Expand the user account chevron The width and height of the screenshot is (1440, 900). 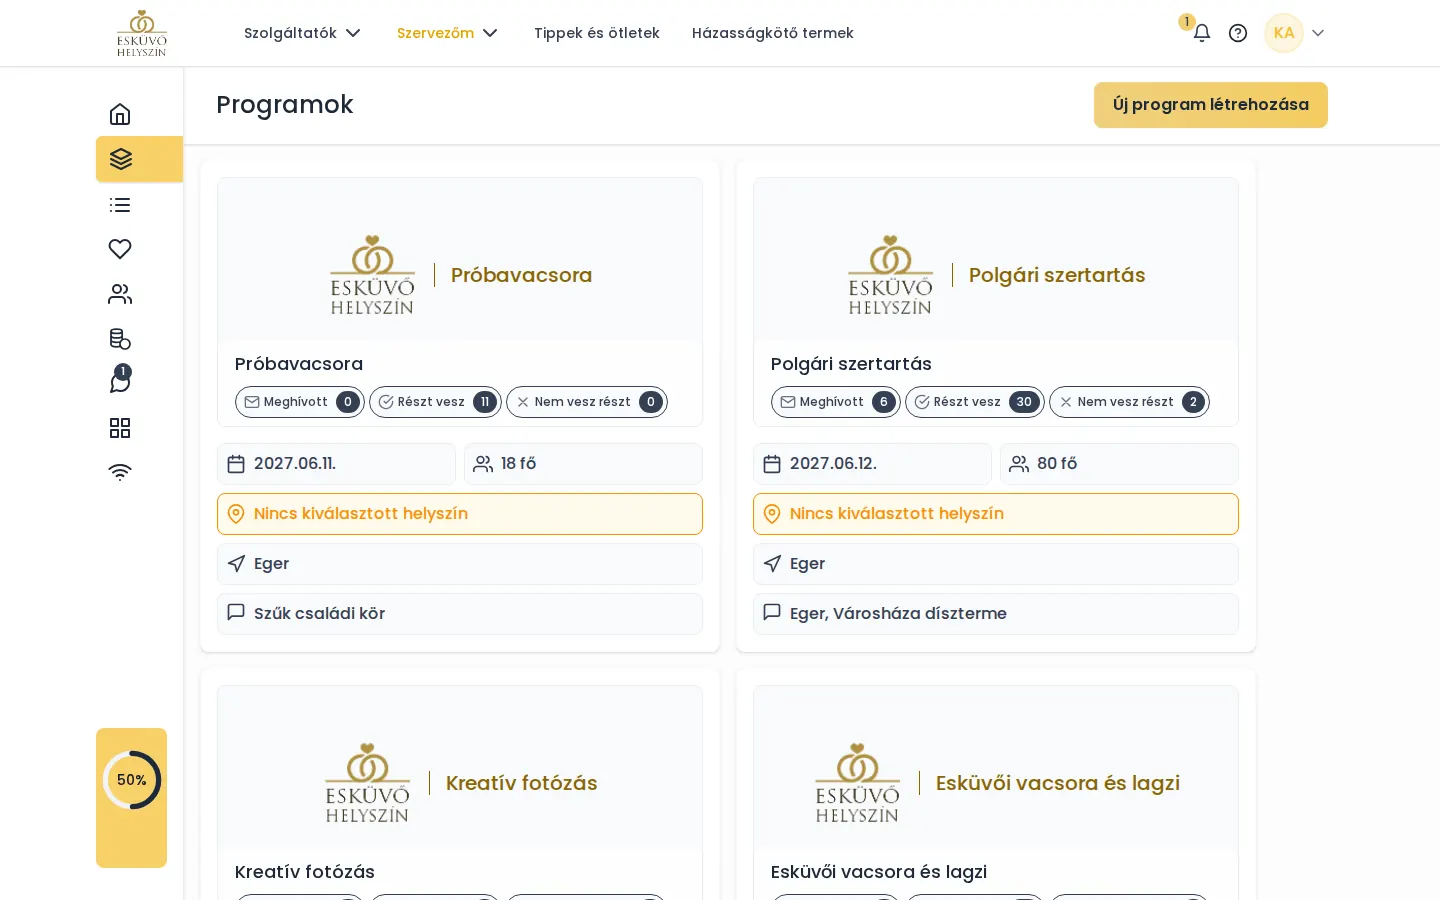1318,33
